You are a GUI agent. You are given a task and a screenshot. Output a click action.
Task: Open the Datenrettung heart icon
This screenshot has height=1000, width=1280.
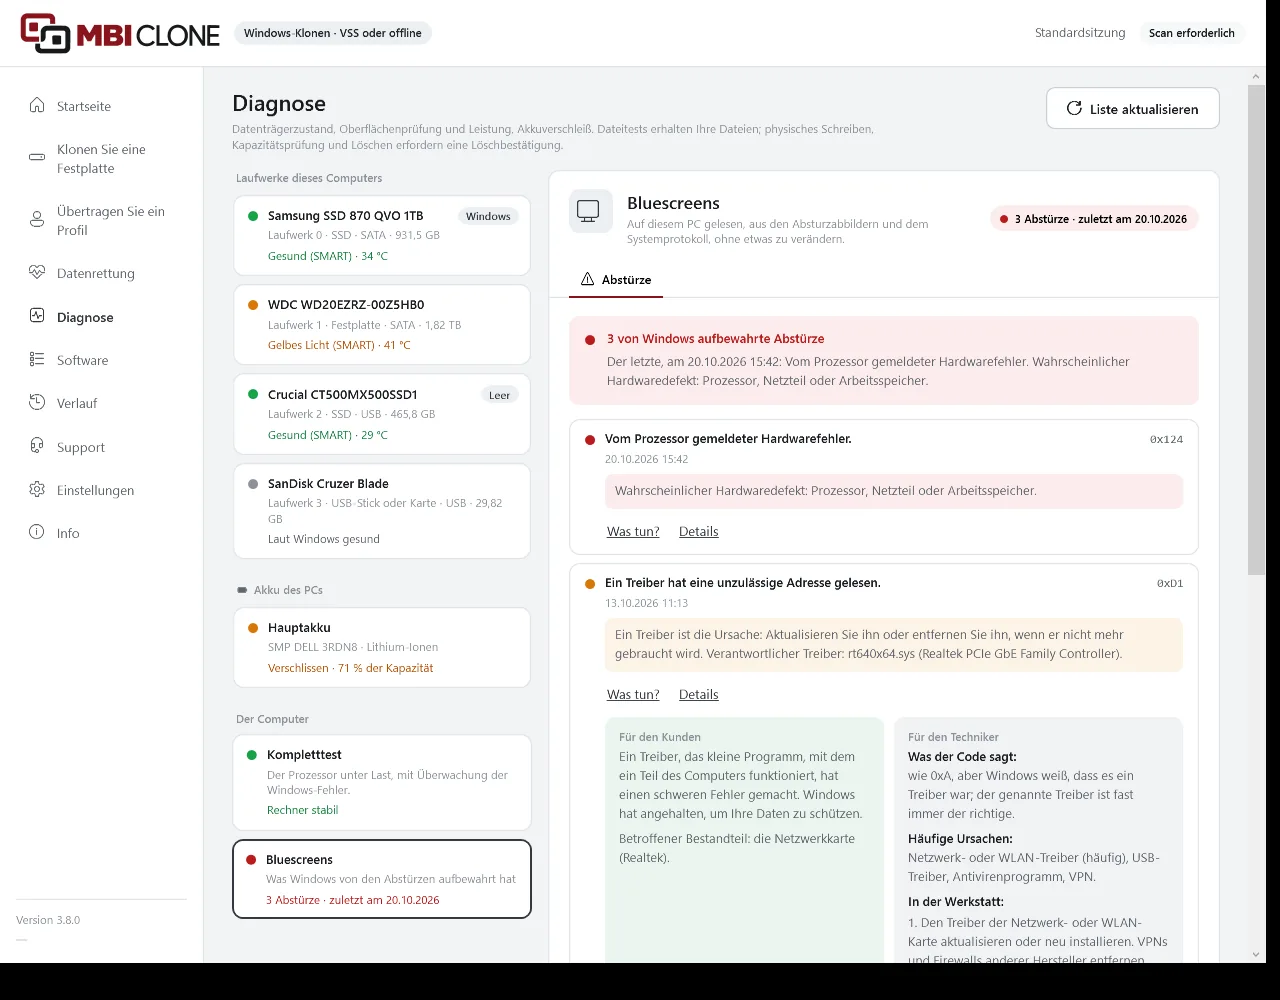pyautogui.click(x=37, y=273)
